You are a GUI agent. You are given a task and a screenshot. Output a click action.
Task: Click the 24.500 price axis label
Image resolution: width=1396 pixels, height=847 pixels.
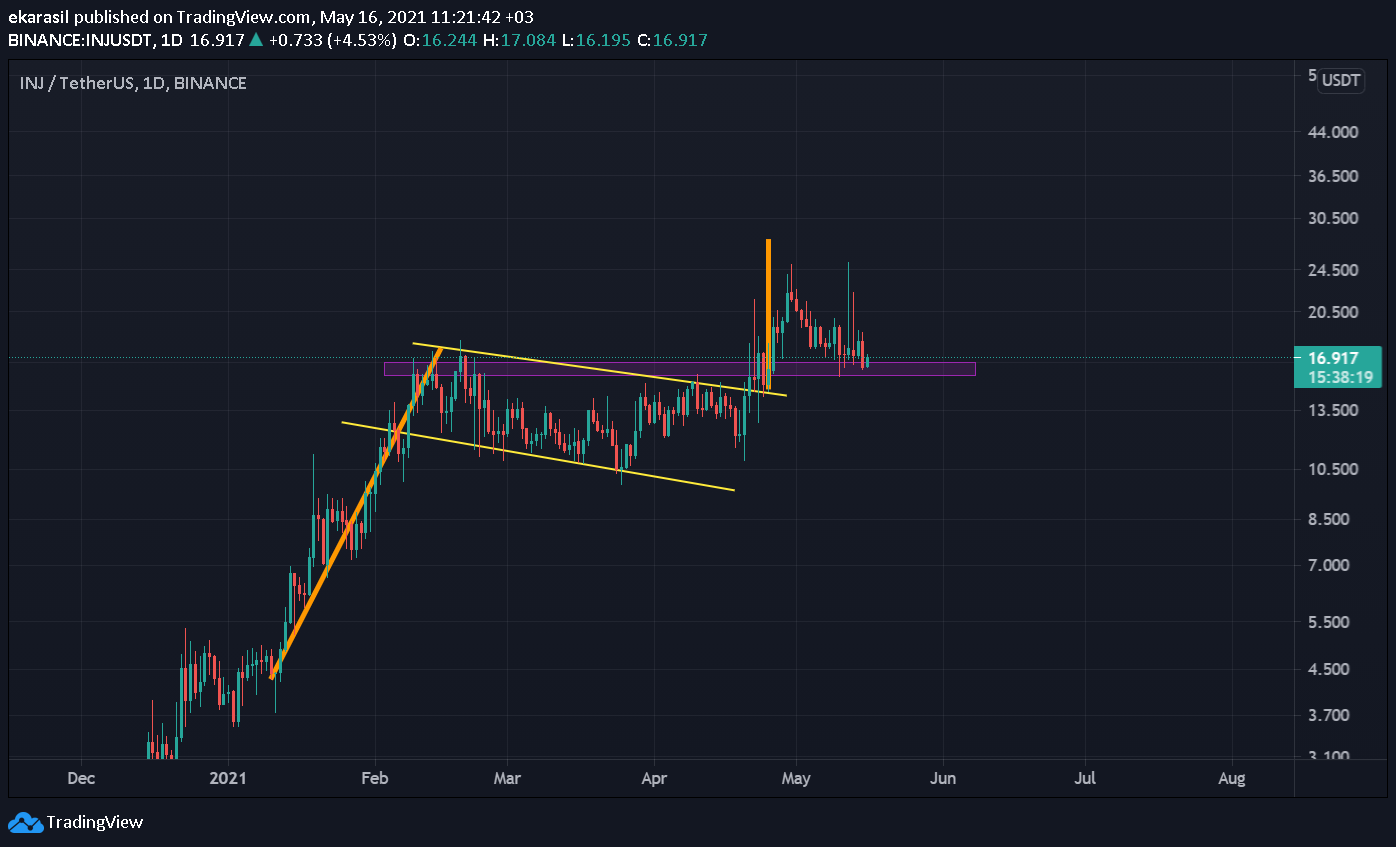(x=1332, y=270)
